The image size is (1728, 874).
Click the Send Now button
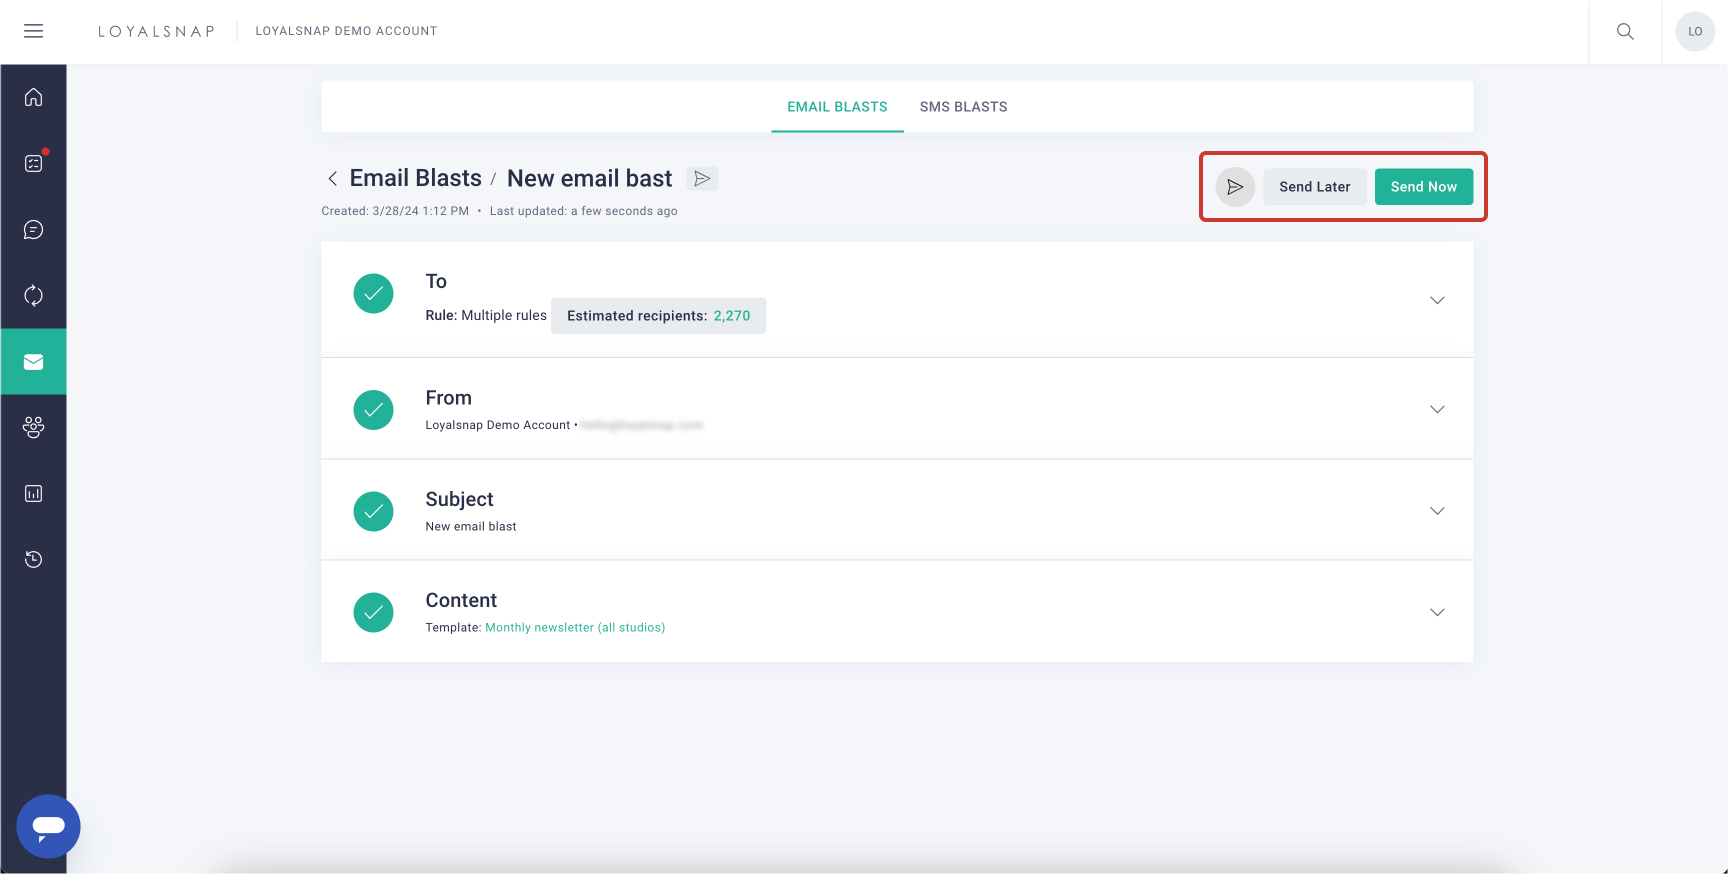[1423, 187]
